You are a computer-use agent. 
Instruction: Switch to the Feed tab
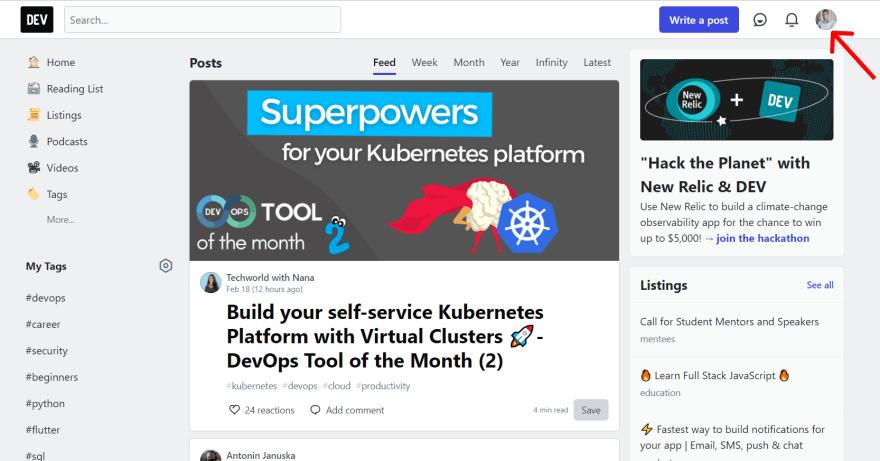(x=384, y=62)
